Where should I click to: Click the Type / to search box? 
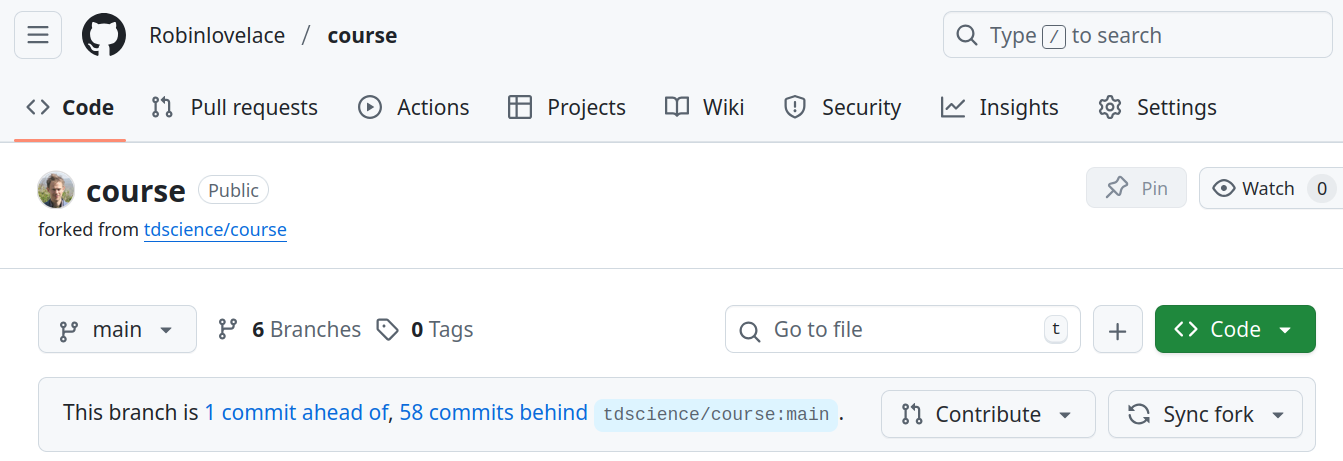1137,35
